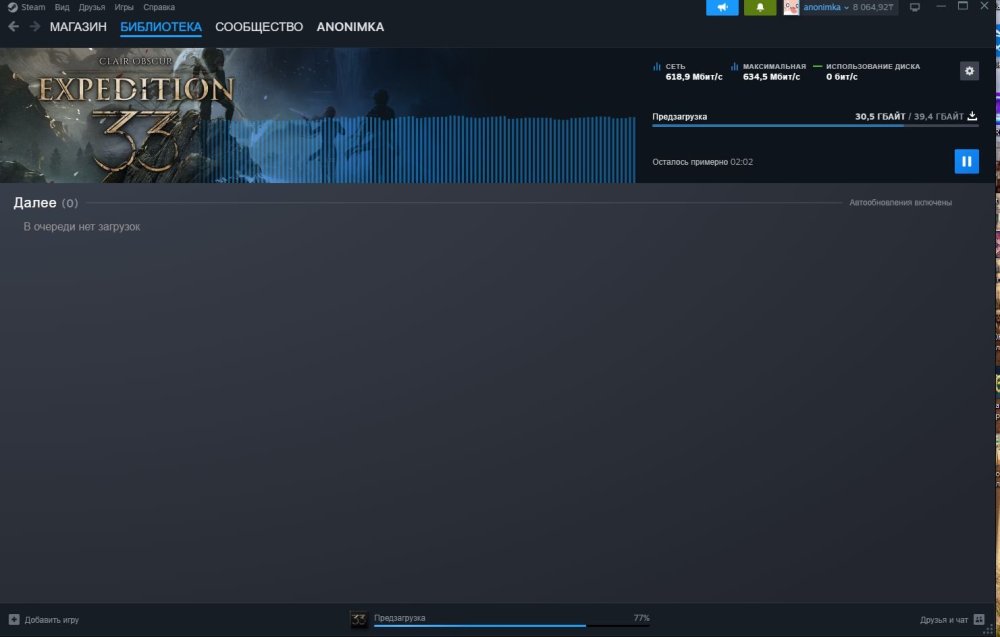Click the Автообновления включены link

[x=900, y=203]
